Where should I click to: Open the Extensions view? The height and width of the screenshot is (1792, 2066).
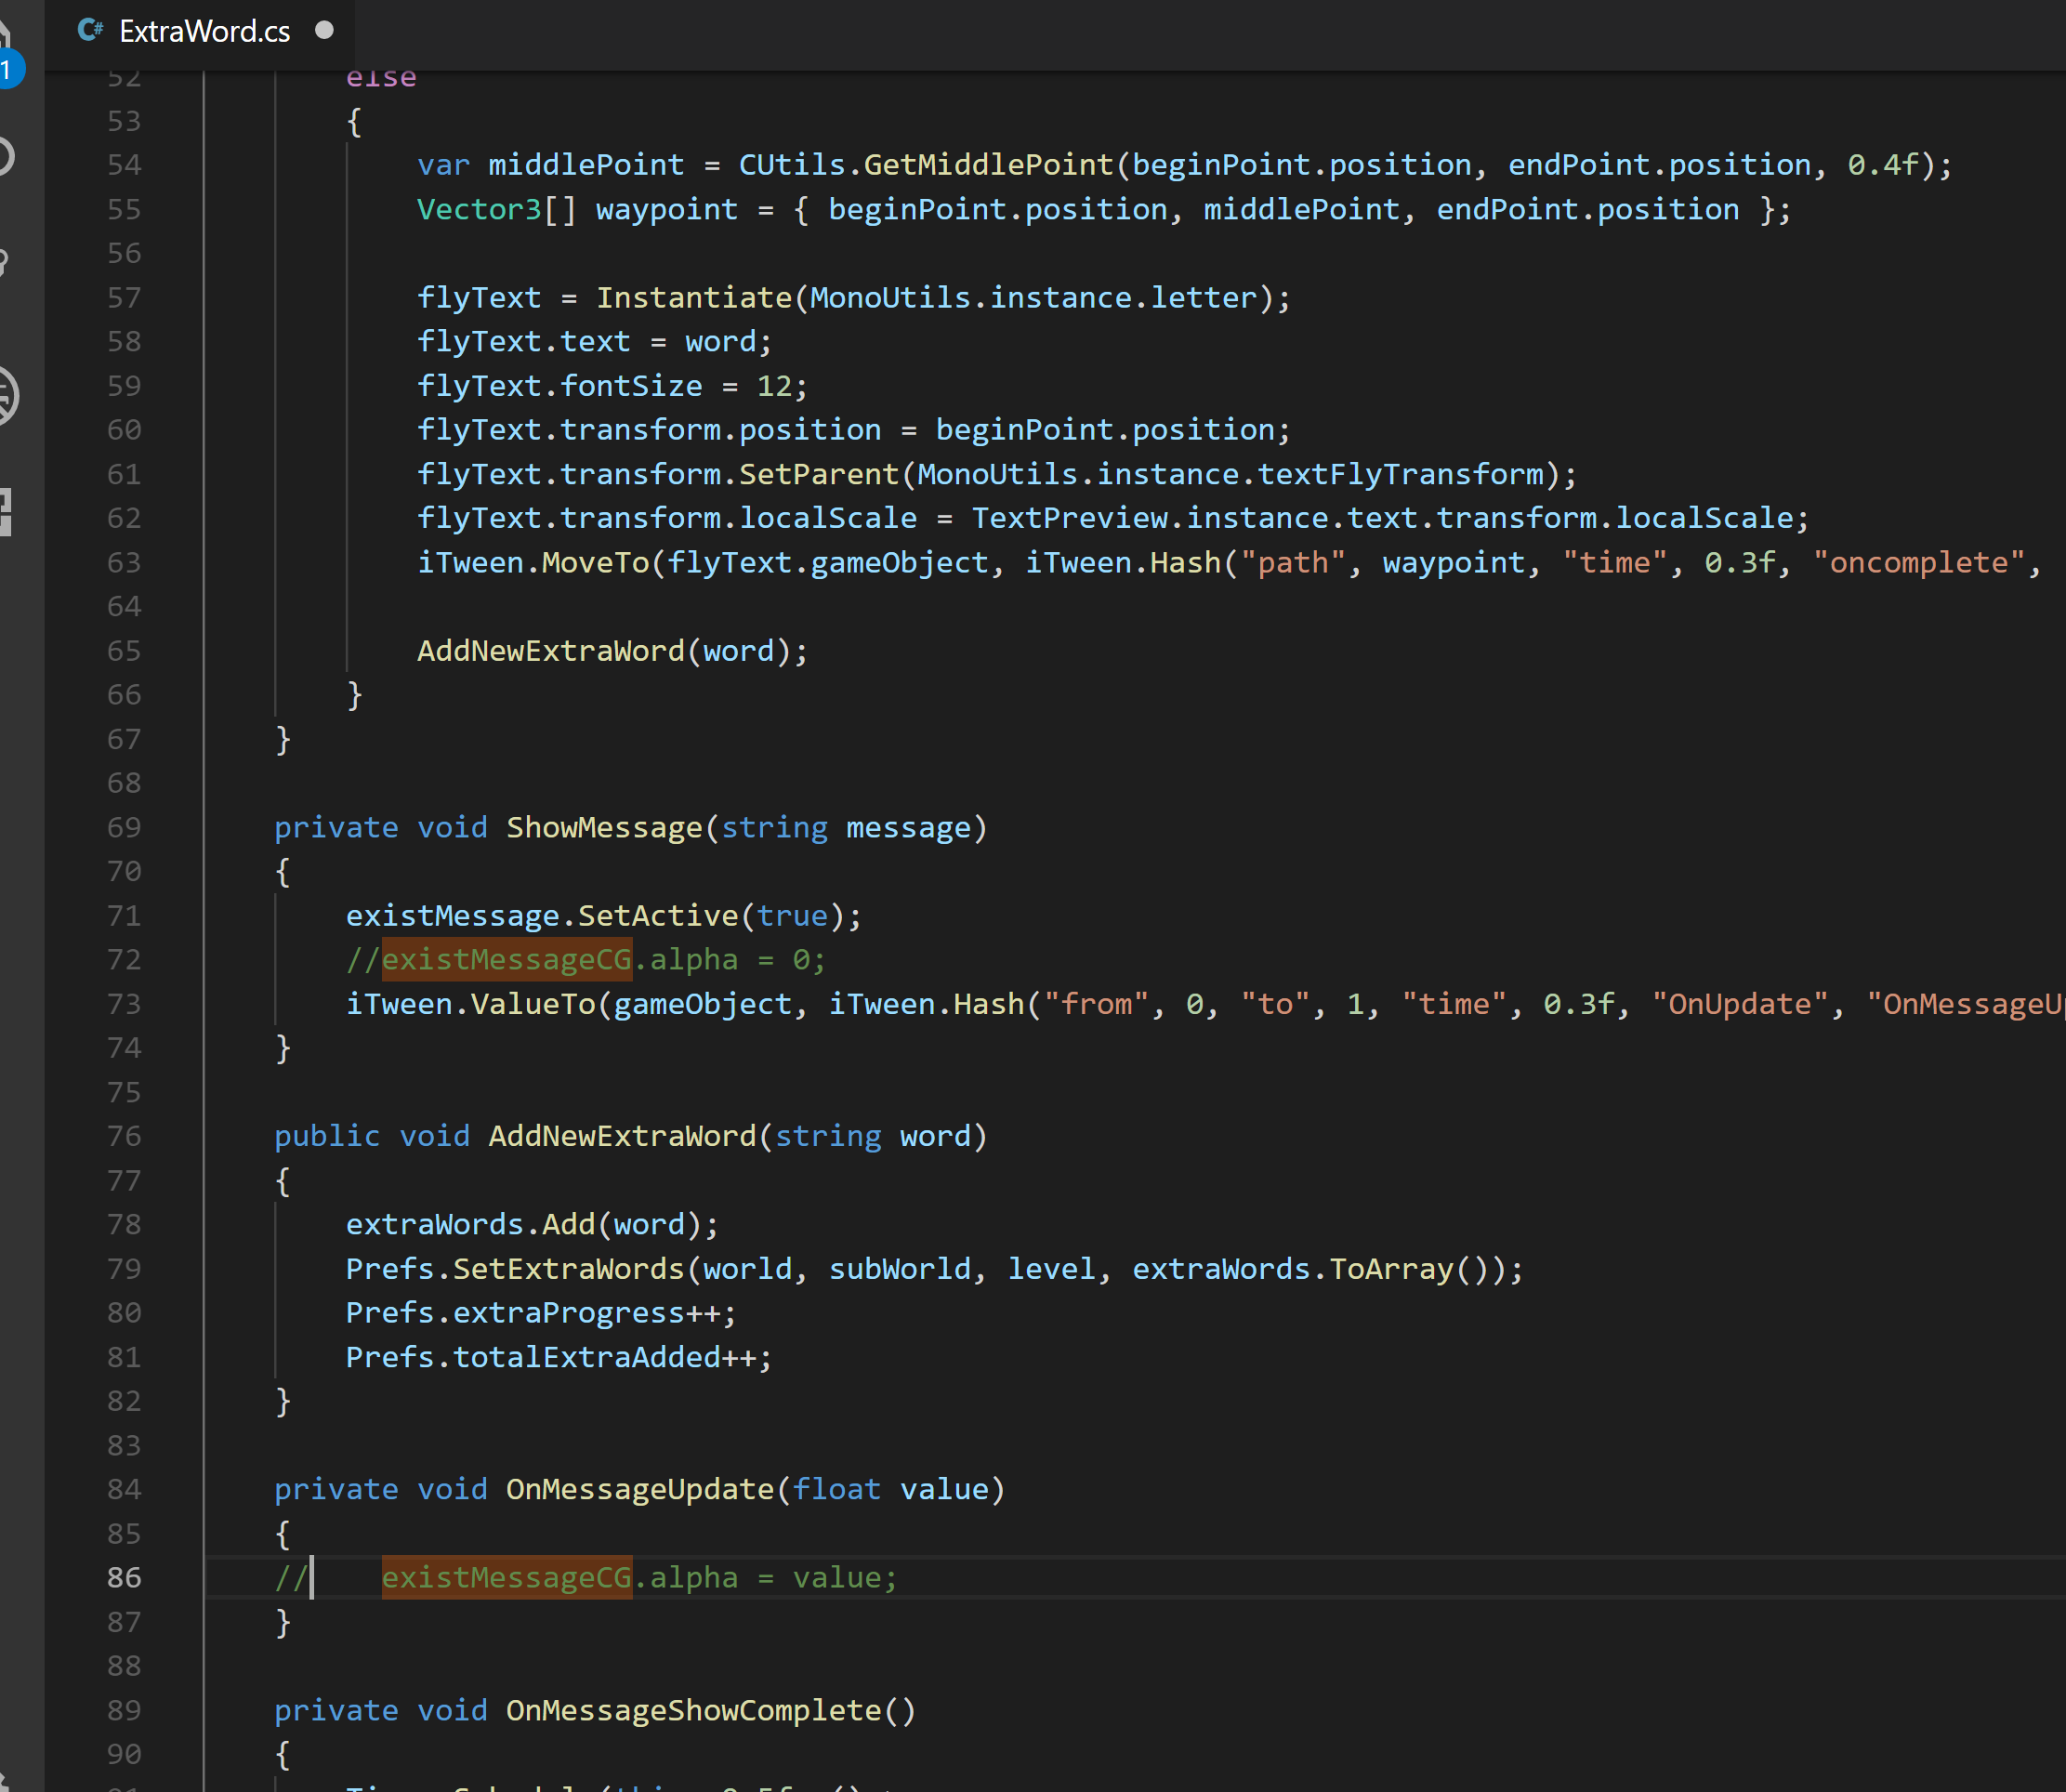pyautogui.click(x=6, y=511)
